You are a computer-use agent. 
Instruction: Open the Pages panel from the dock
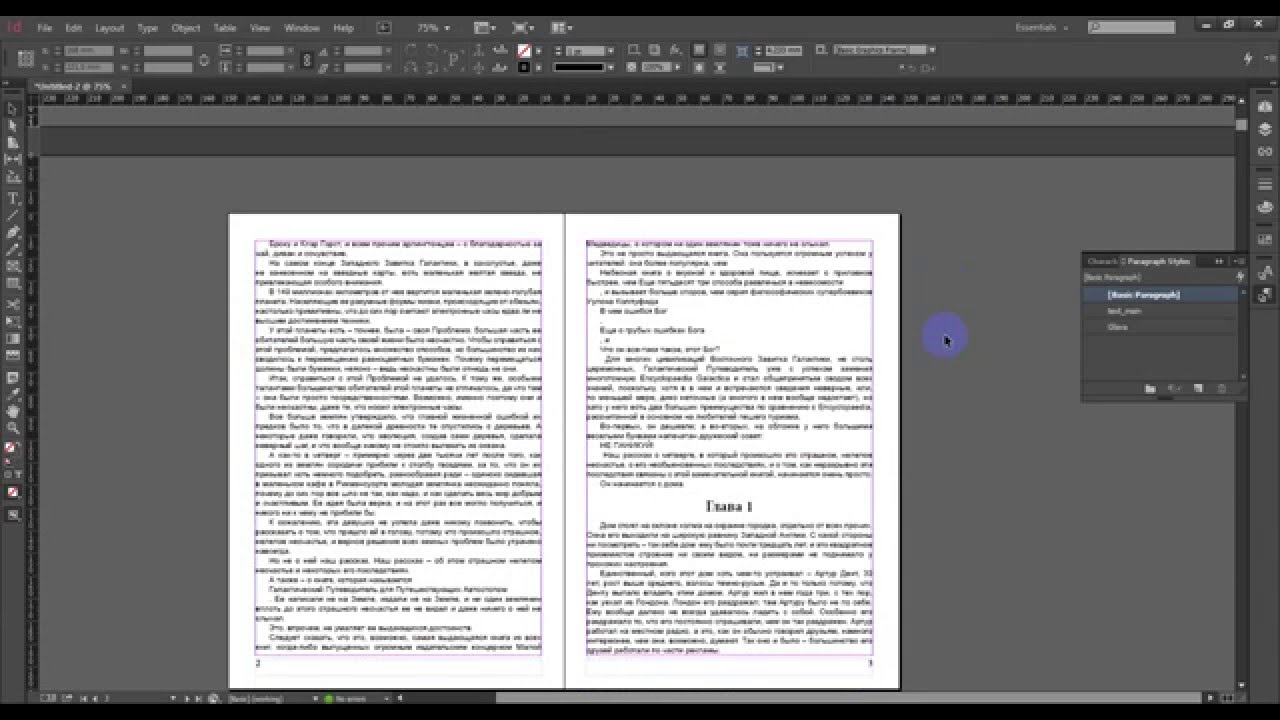point(1265,106)
